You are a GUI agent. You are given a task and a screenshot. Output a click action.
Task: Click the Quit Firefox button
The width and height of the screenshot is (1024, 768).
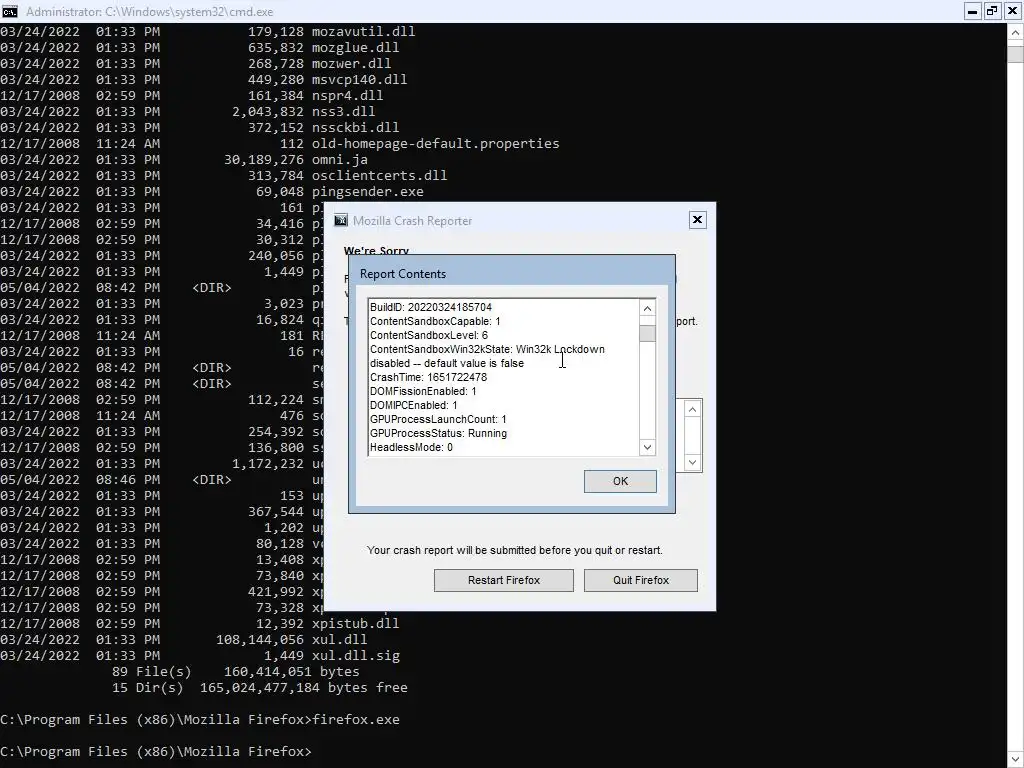coord(641,580)
